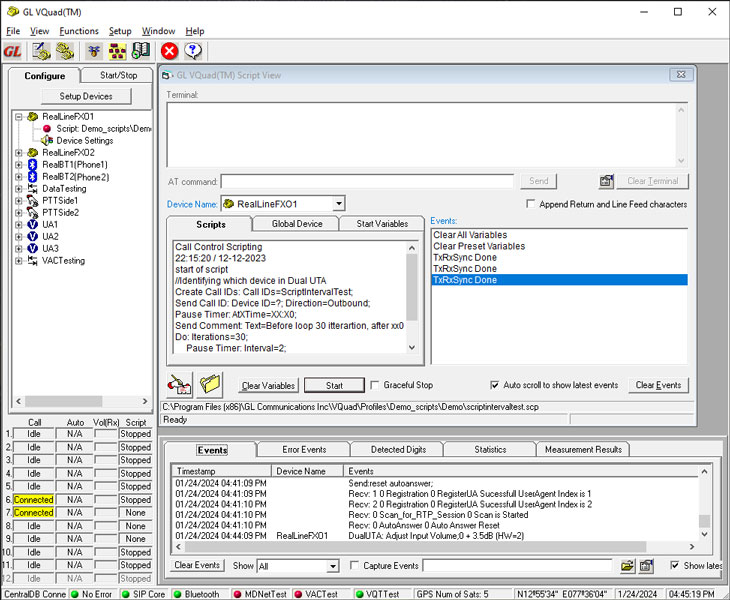This screenshot has width=730, height=600.
Task: Expand the RealLineFXO2 tree node
Action: 19,153
